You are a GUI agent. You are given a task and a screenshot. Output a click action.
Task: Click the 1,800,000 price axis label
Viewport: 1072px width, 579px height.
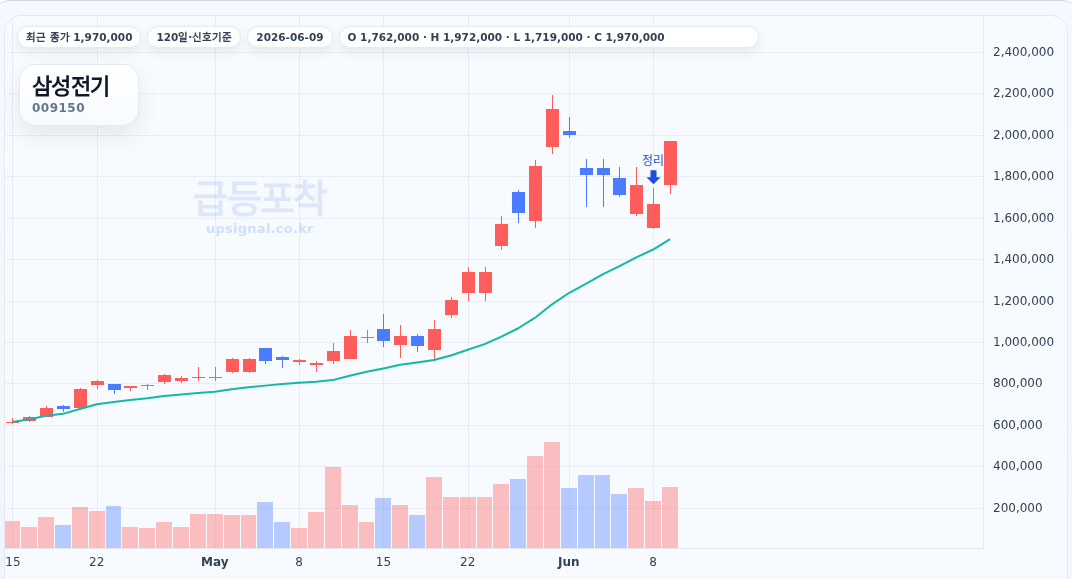1023,176
